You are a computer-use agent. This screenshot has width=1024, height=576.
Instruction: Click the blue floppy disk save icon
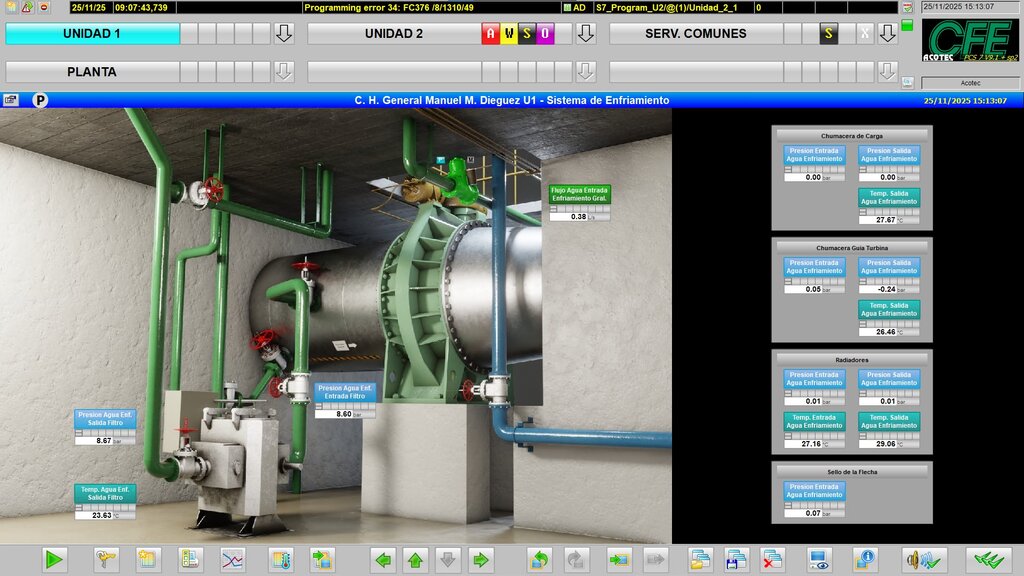click(x=735, y=560)
